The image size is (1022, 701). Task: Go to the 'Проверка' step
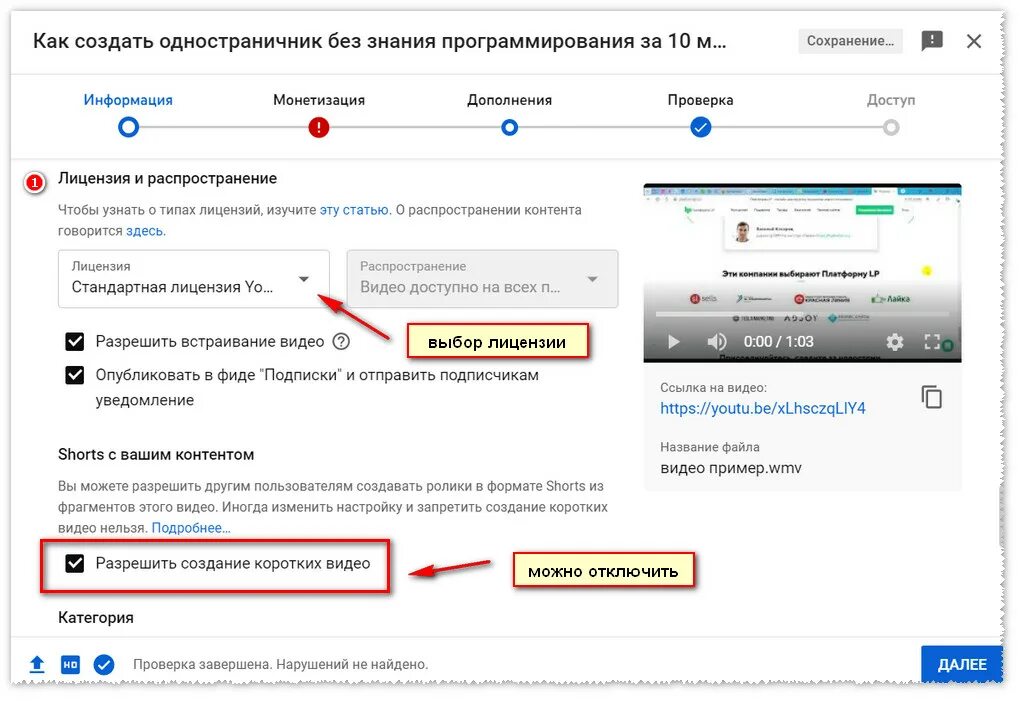(x=701, y=114)
